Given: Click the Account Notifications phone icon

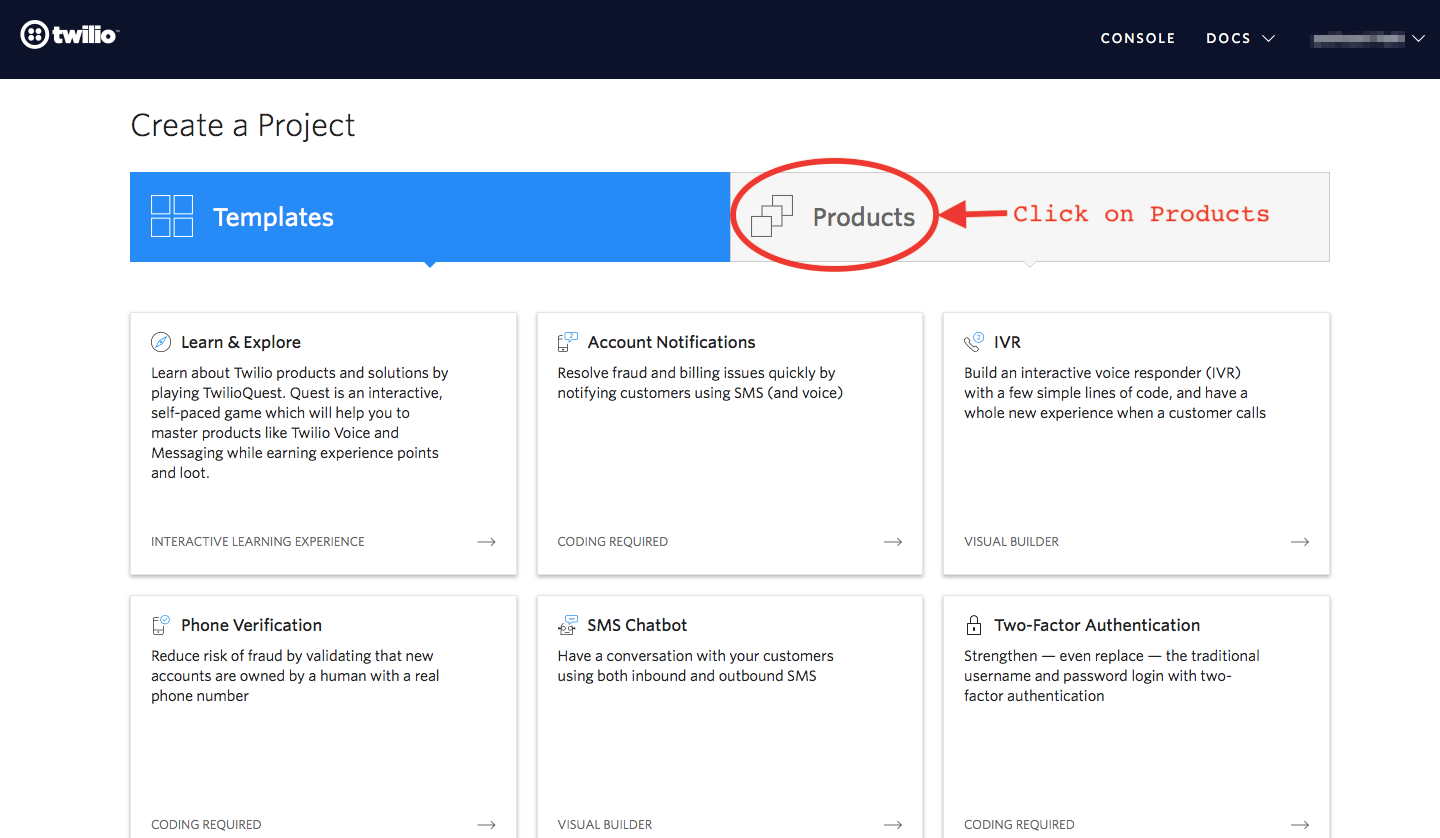Looking at the screenshot, I should pyautogui.click(x=567, y=342).
